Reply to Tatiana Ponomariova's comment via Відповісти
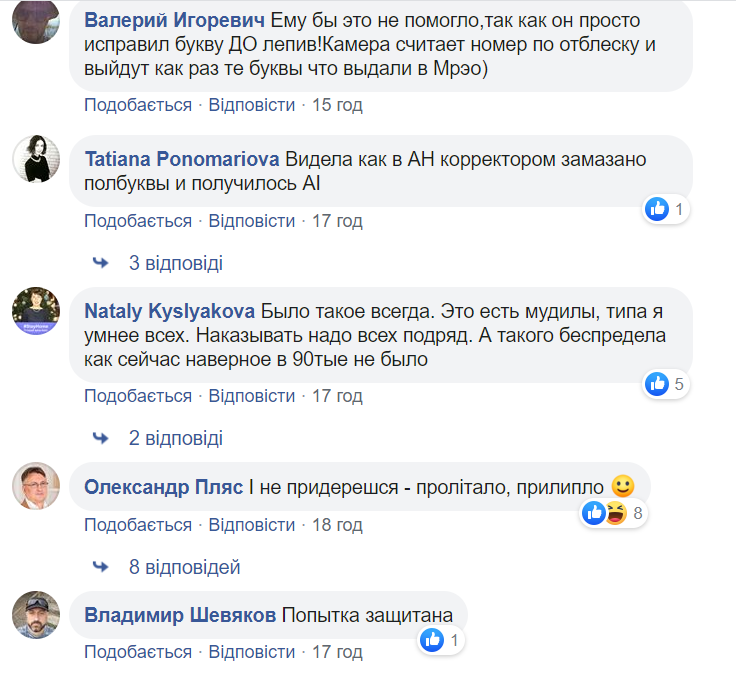This screenshot has width=736, height=677. 252,221
